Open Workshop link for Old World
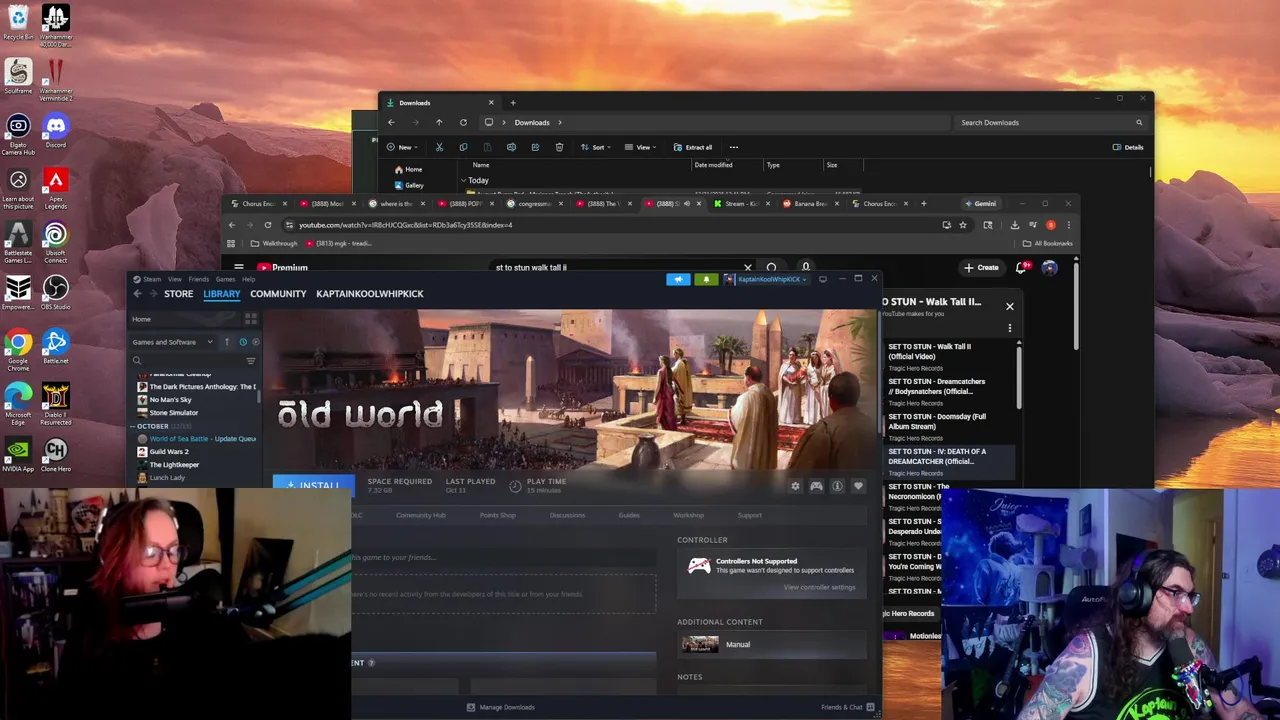This screenshot has height=720, width=1280. click(688, 515)
